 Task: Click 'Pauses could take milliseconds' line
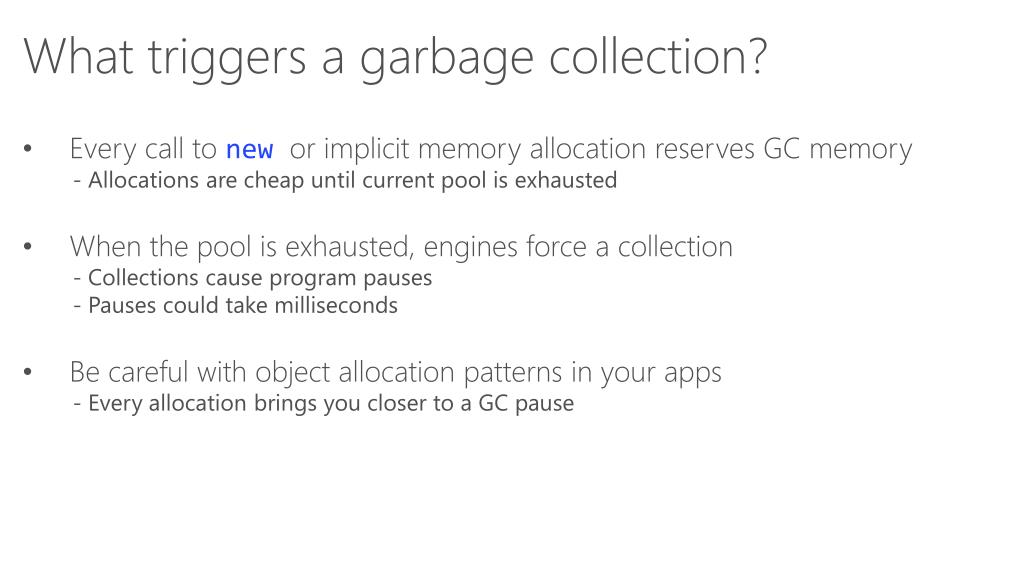click(236, 305)
